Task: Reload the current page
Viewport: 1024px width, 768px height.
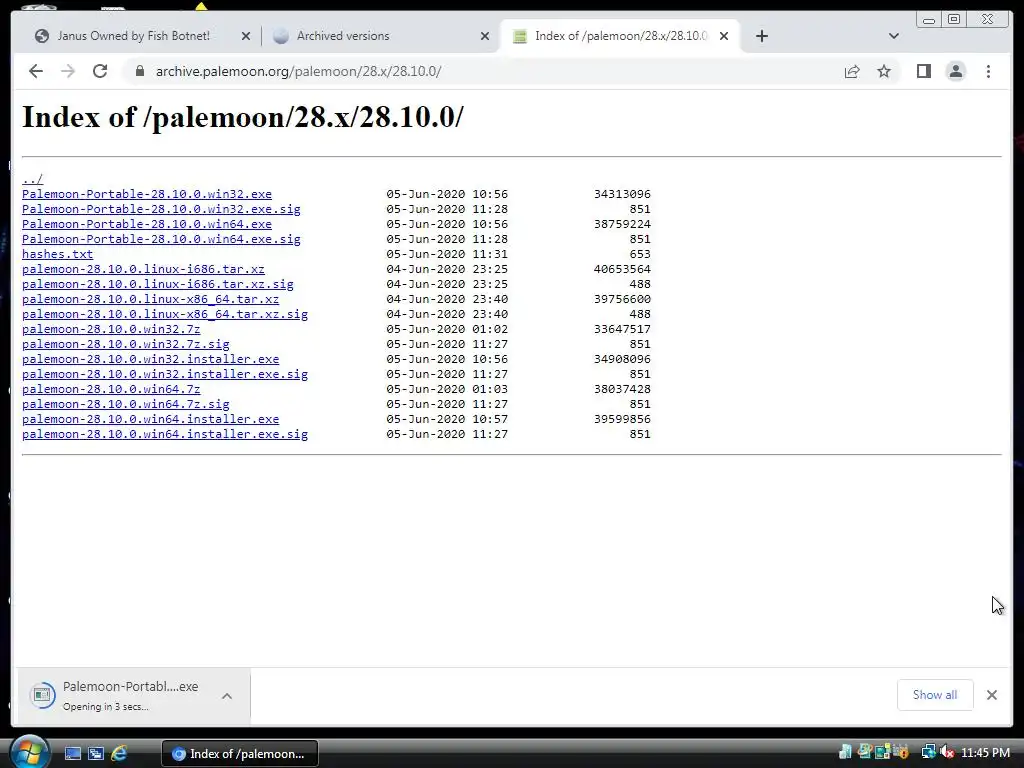Action: pos(100,71)
